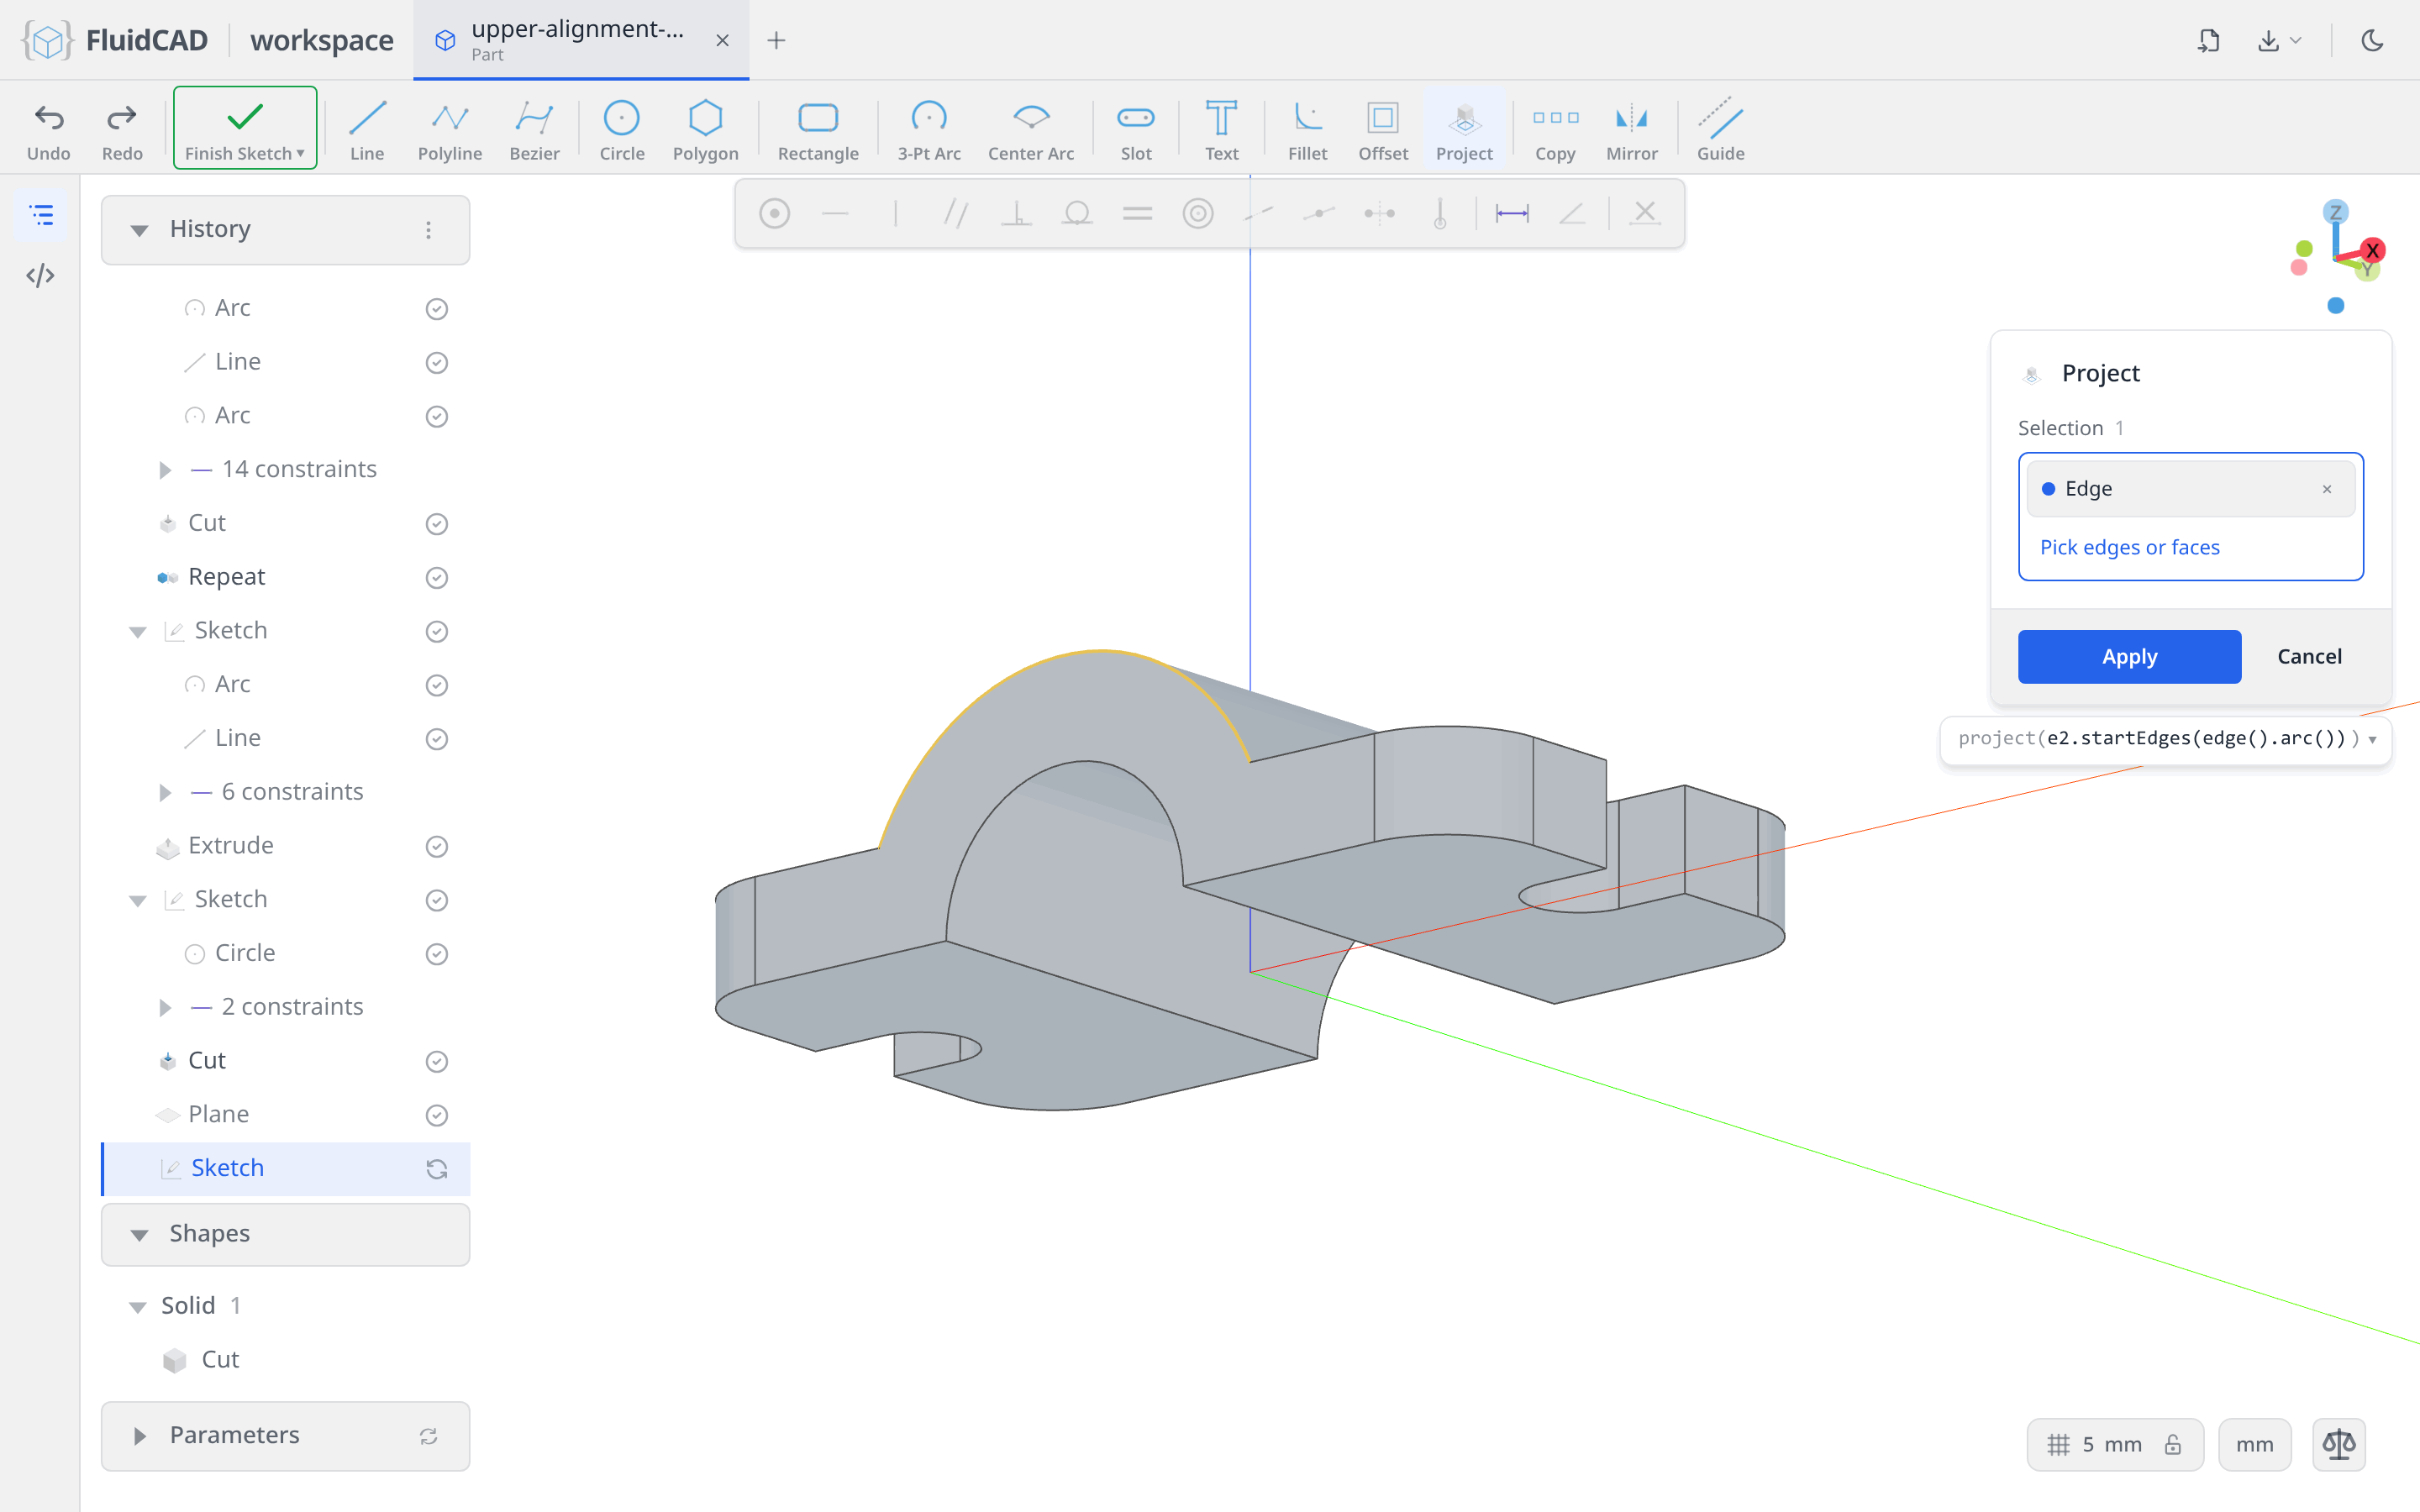Apply the parallel constraint icon
Image resolution: width=2420 pixels, height=1512 pixels.
pos(956,213)
